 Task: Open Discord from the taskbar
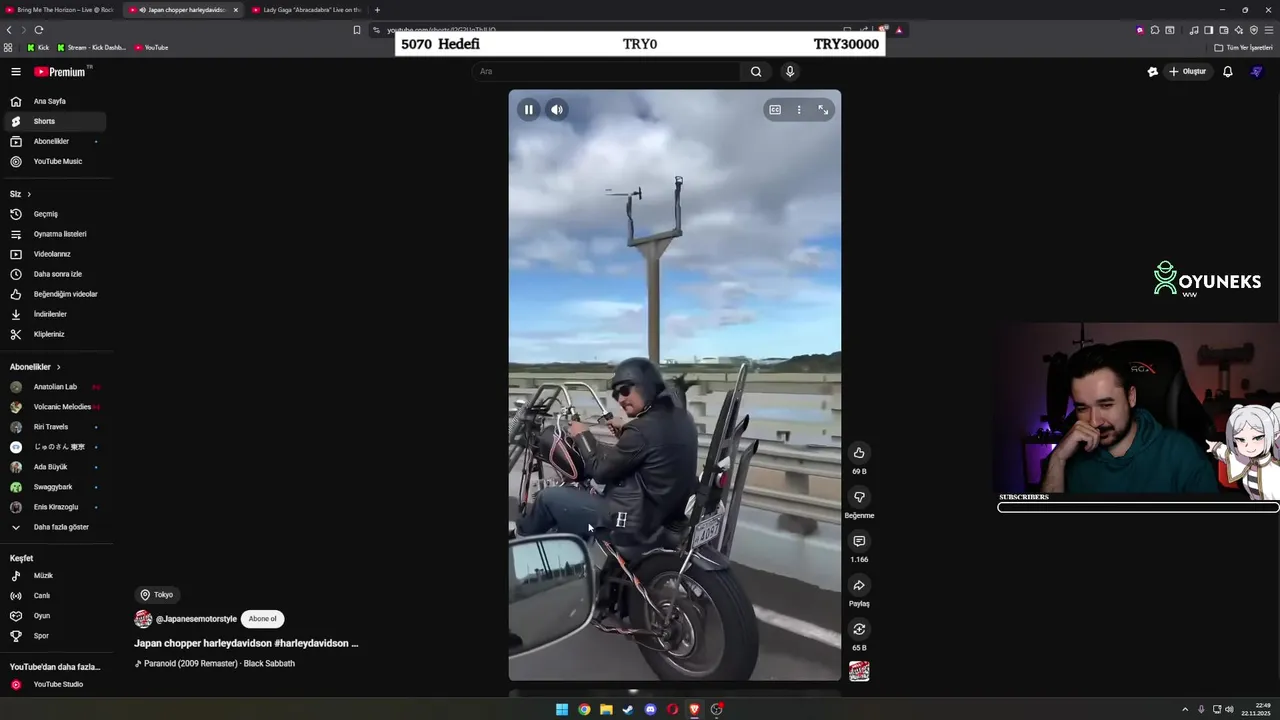(650, 710)
